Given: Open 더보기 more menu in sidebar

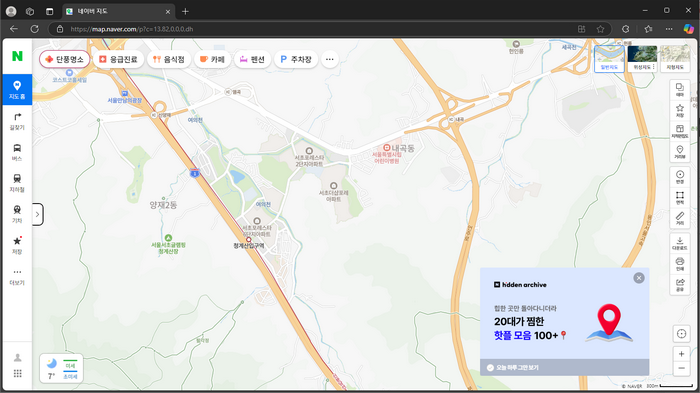Looking at the screenshot, I should [17, 276].
